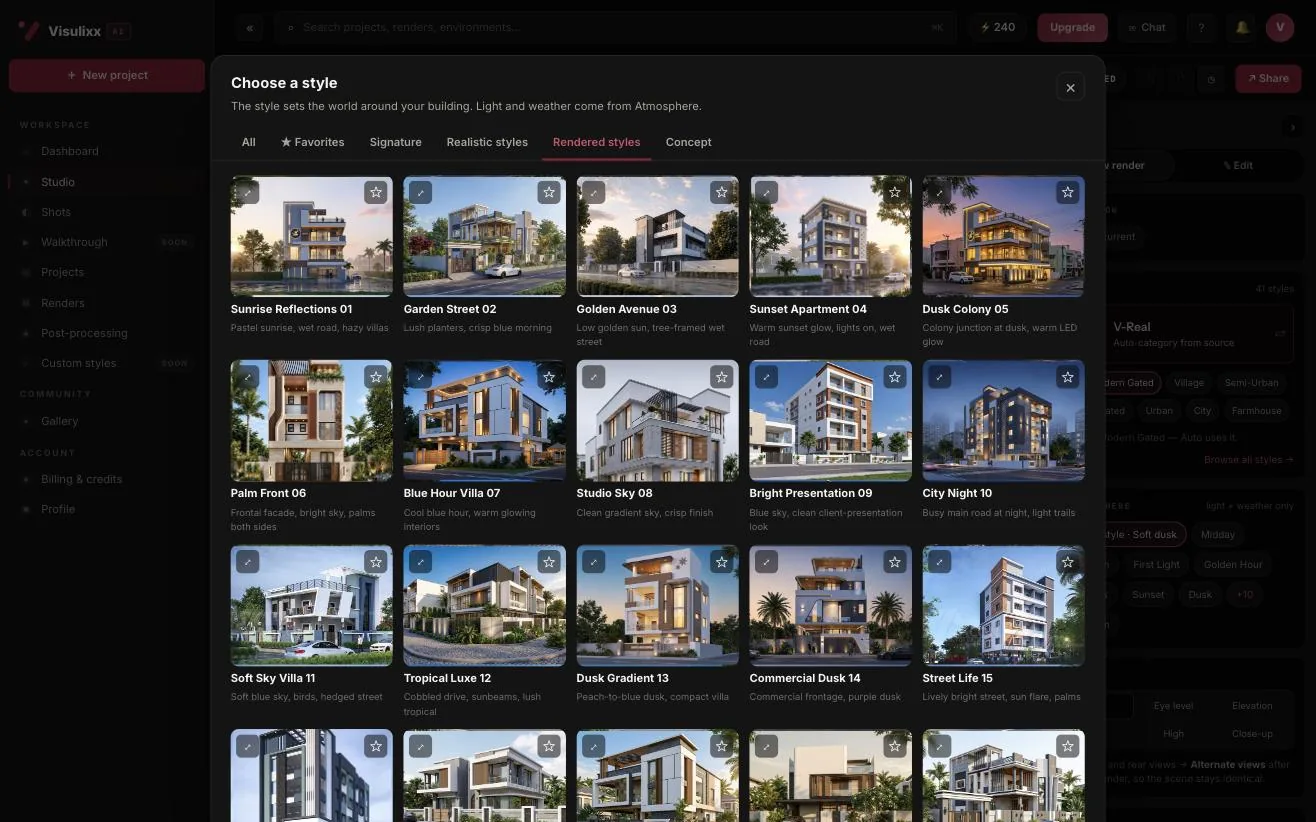Favorite the Sunrise Reflections 01 style

pos(376,192)
